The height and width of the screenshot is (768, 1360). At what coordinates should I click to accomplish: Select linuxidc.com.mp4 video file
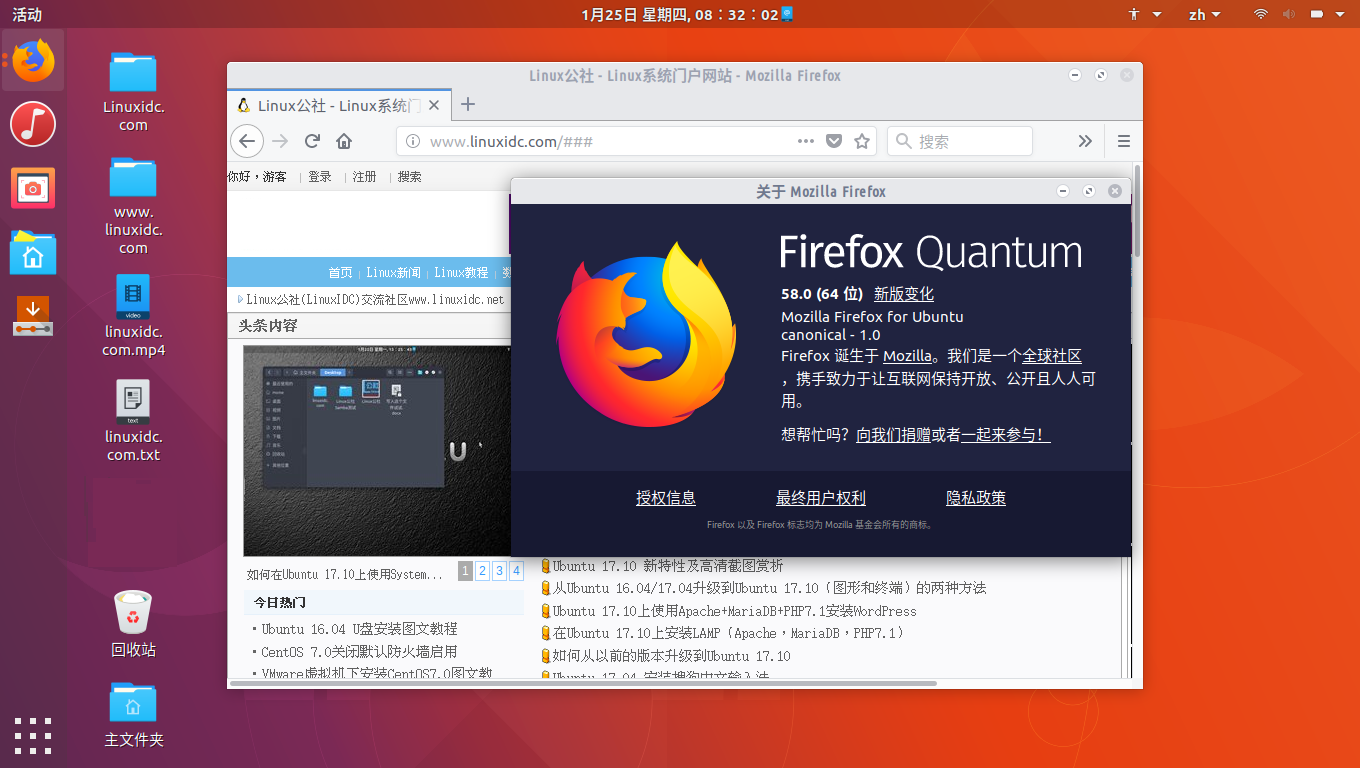coord(133,316)
